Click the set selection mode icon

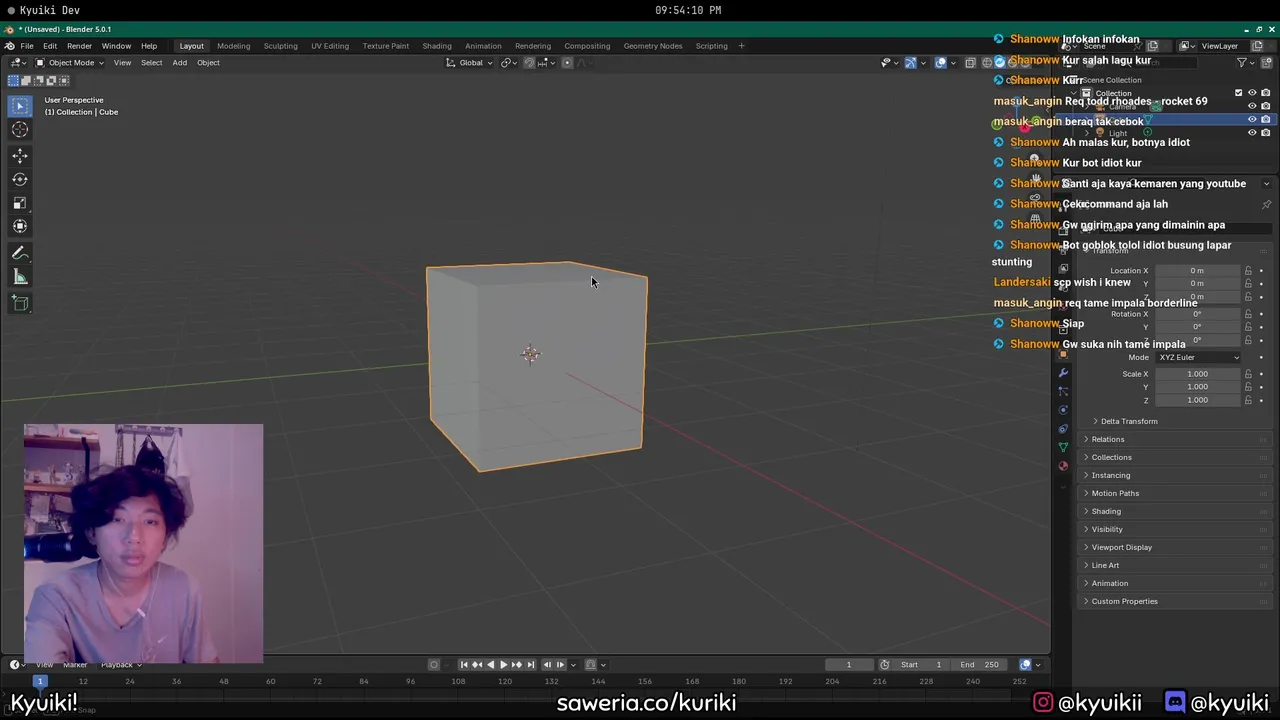pos(13,81)
